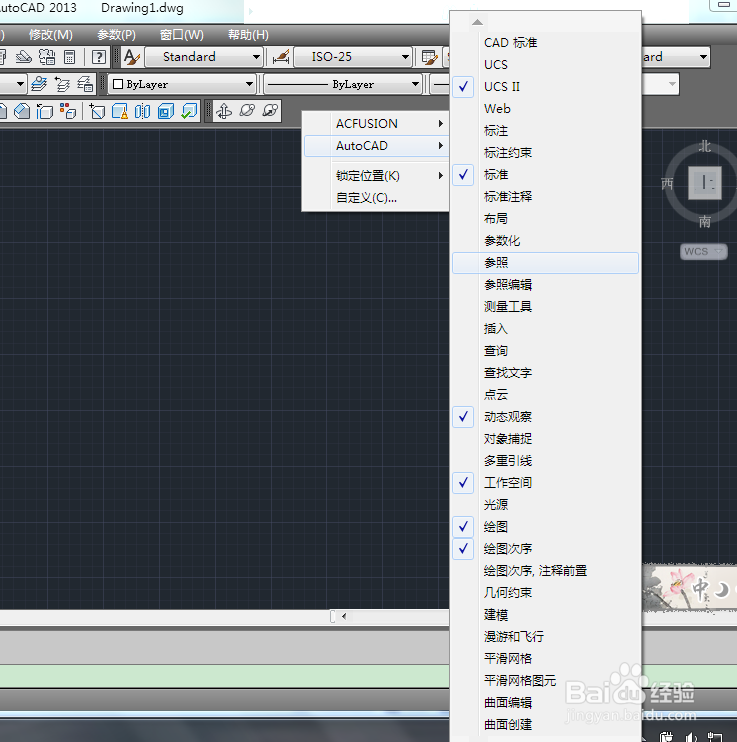The height and width of the screenshot is (742, 737).
Task: Select 参照 in the toolbar list
Action: coord(545,263)
